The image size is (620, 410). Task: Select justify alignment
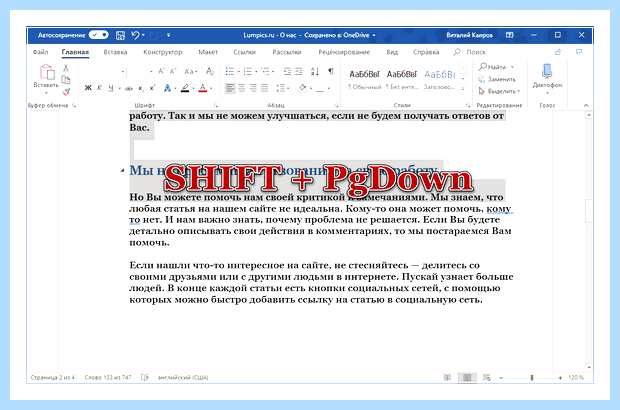point(265,88)
